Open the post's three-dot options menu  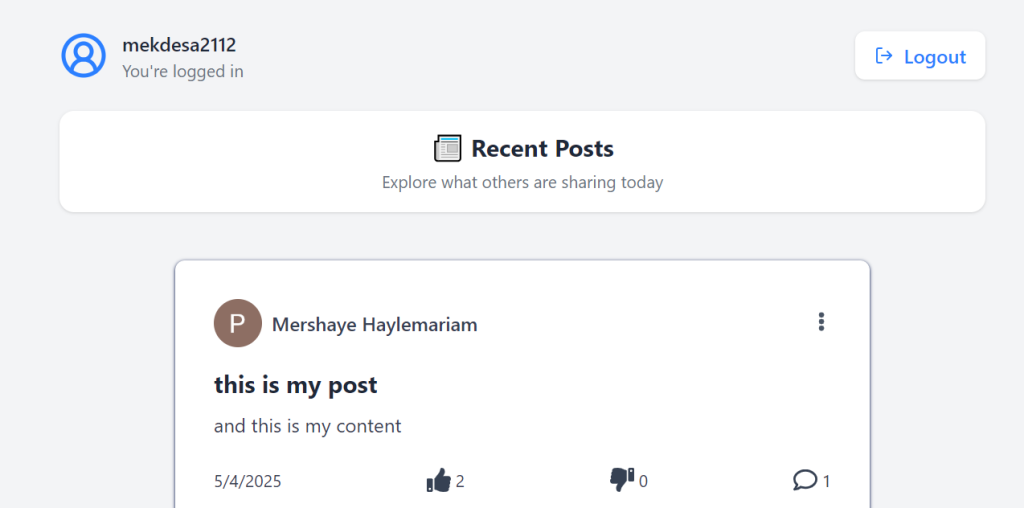coord(821,322)
